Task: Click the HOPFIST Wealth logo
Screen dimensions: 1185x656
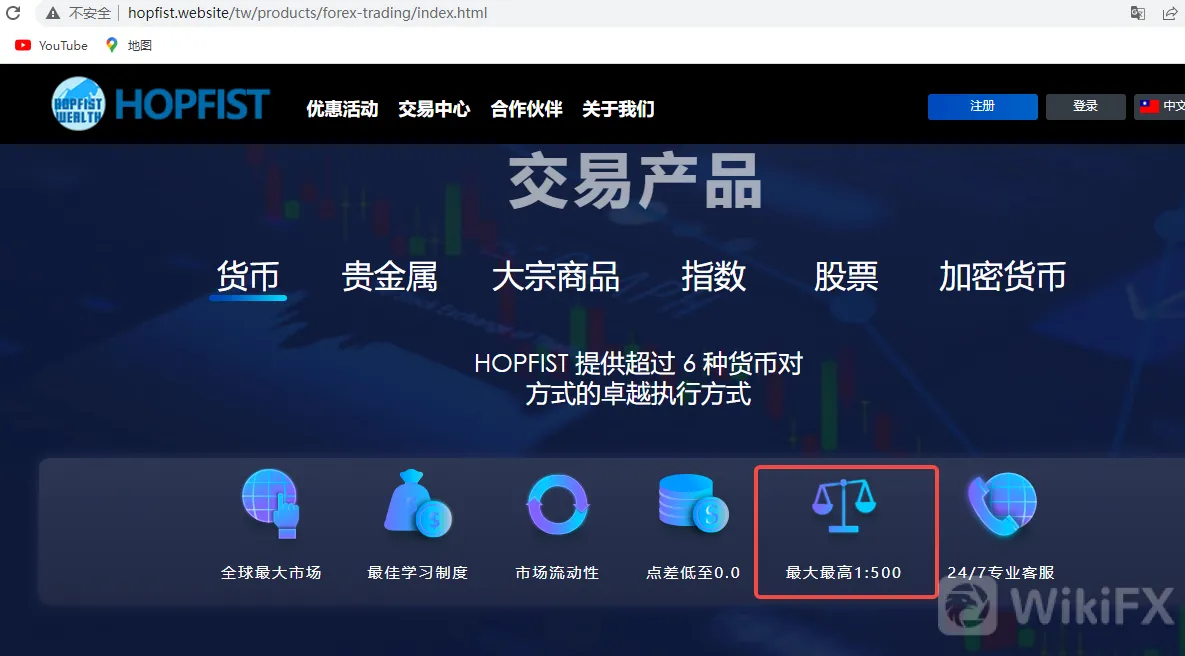Action: pyautogui.click(x=160, y=104)
